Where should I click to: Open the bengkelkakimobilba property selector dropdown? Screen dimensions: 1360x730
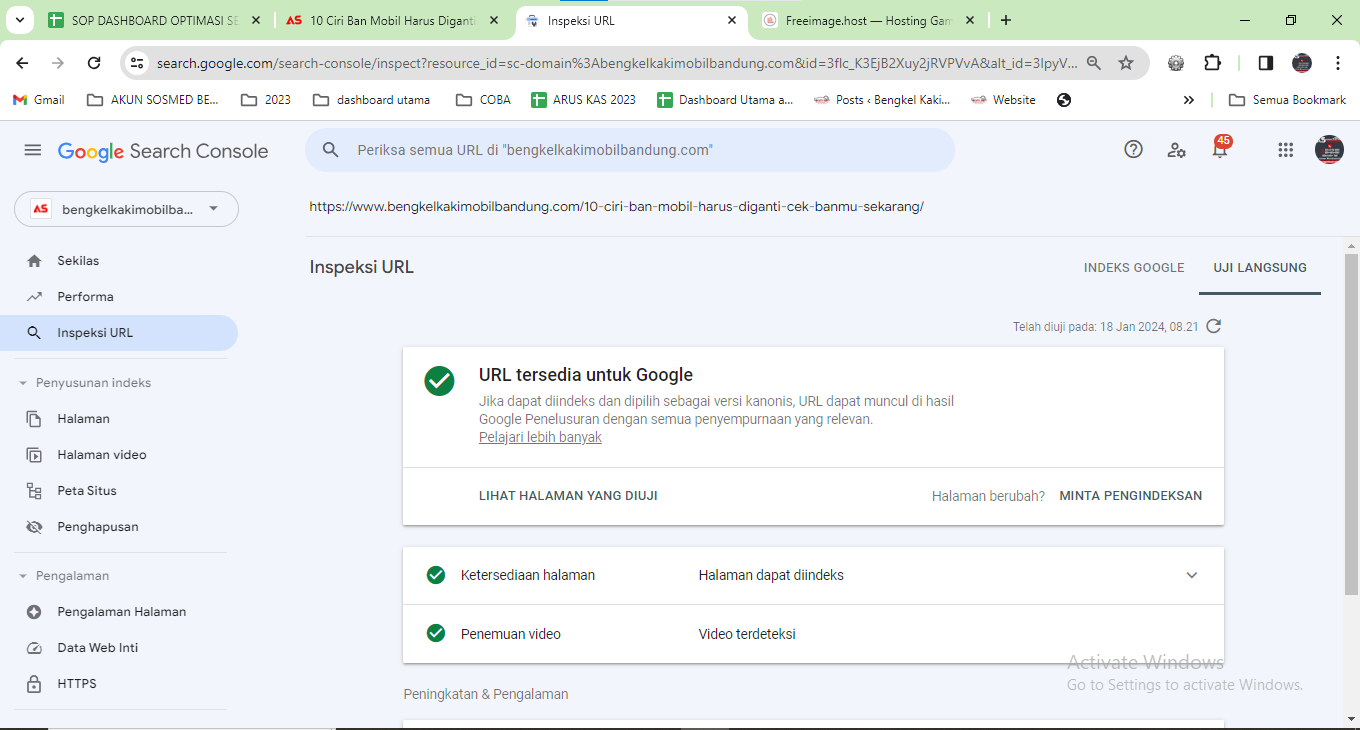126,209
